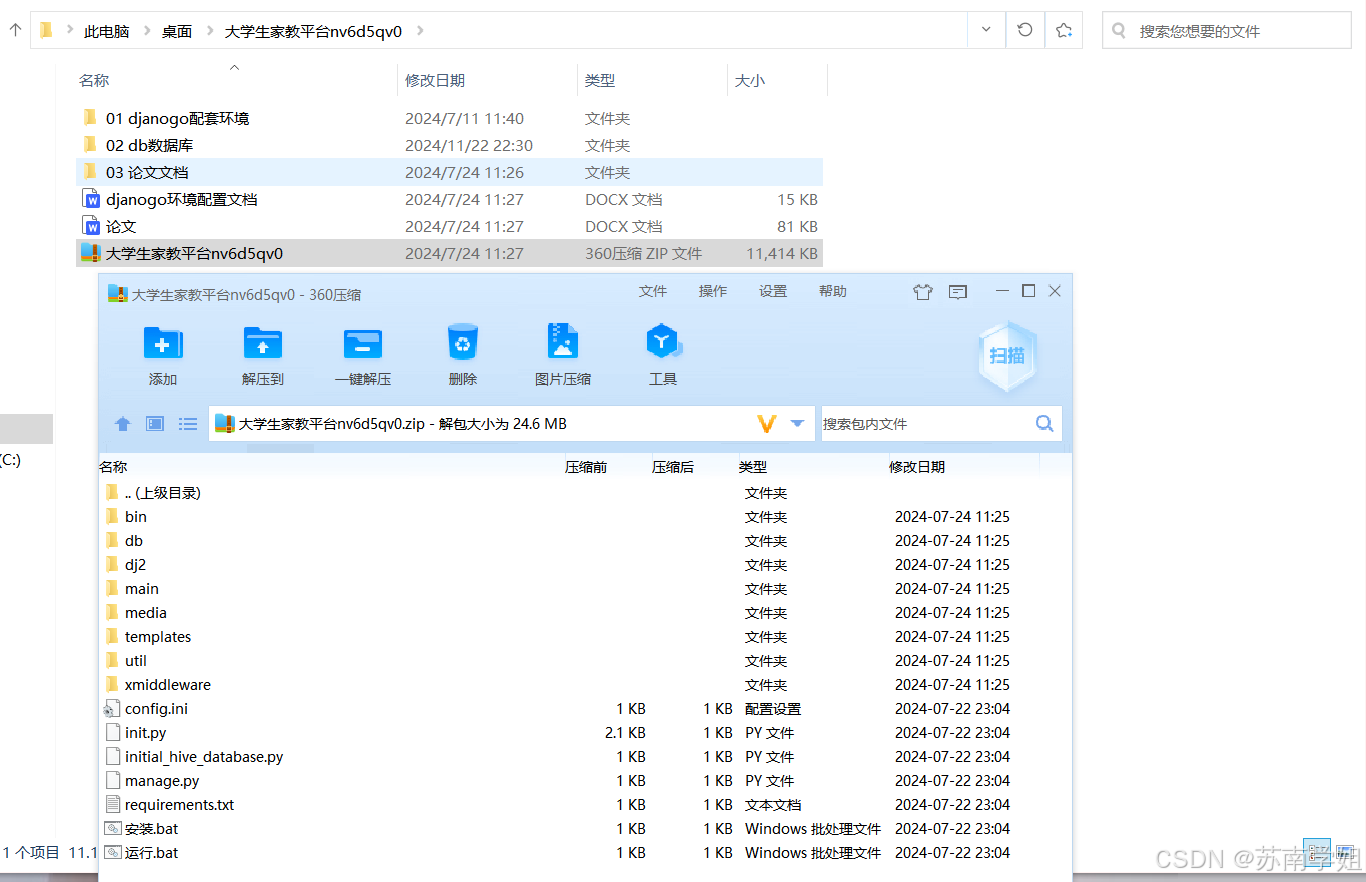Select the zip file icon in Explorer
The width and height of the screenshot is (1366, 882).
point(91,254)
